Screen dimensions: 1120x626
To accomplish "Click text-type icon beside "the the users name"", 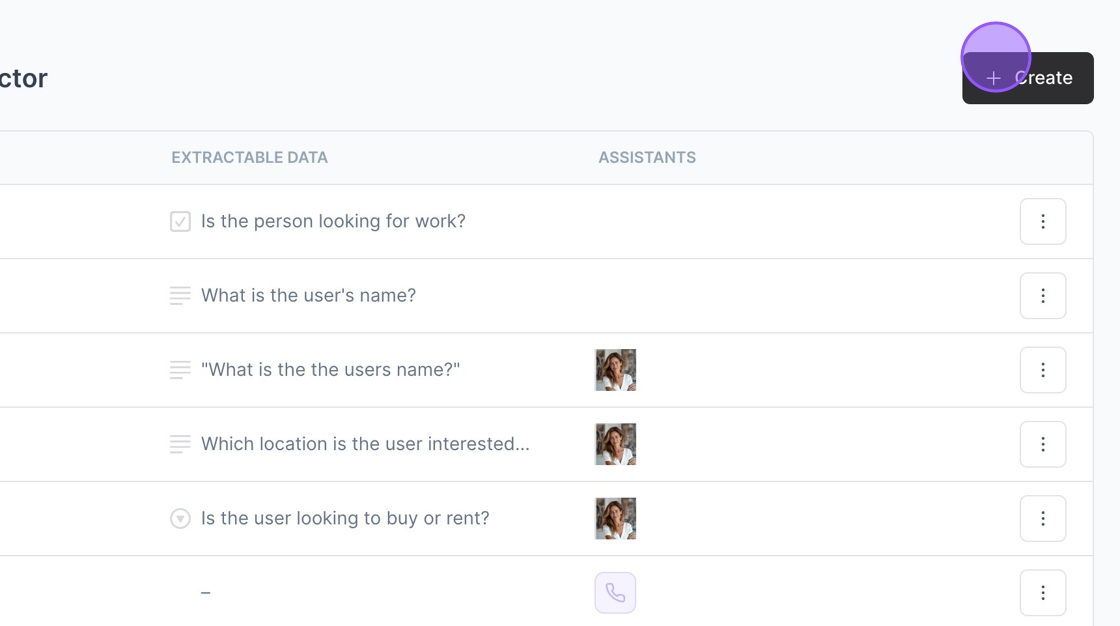I will [180, 370].
